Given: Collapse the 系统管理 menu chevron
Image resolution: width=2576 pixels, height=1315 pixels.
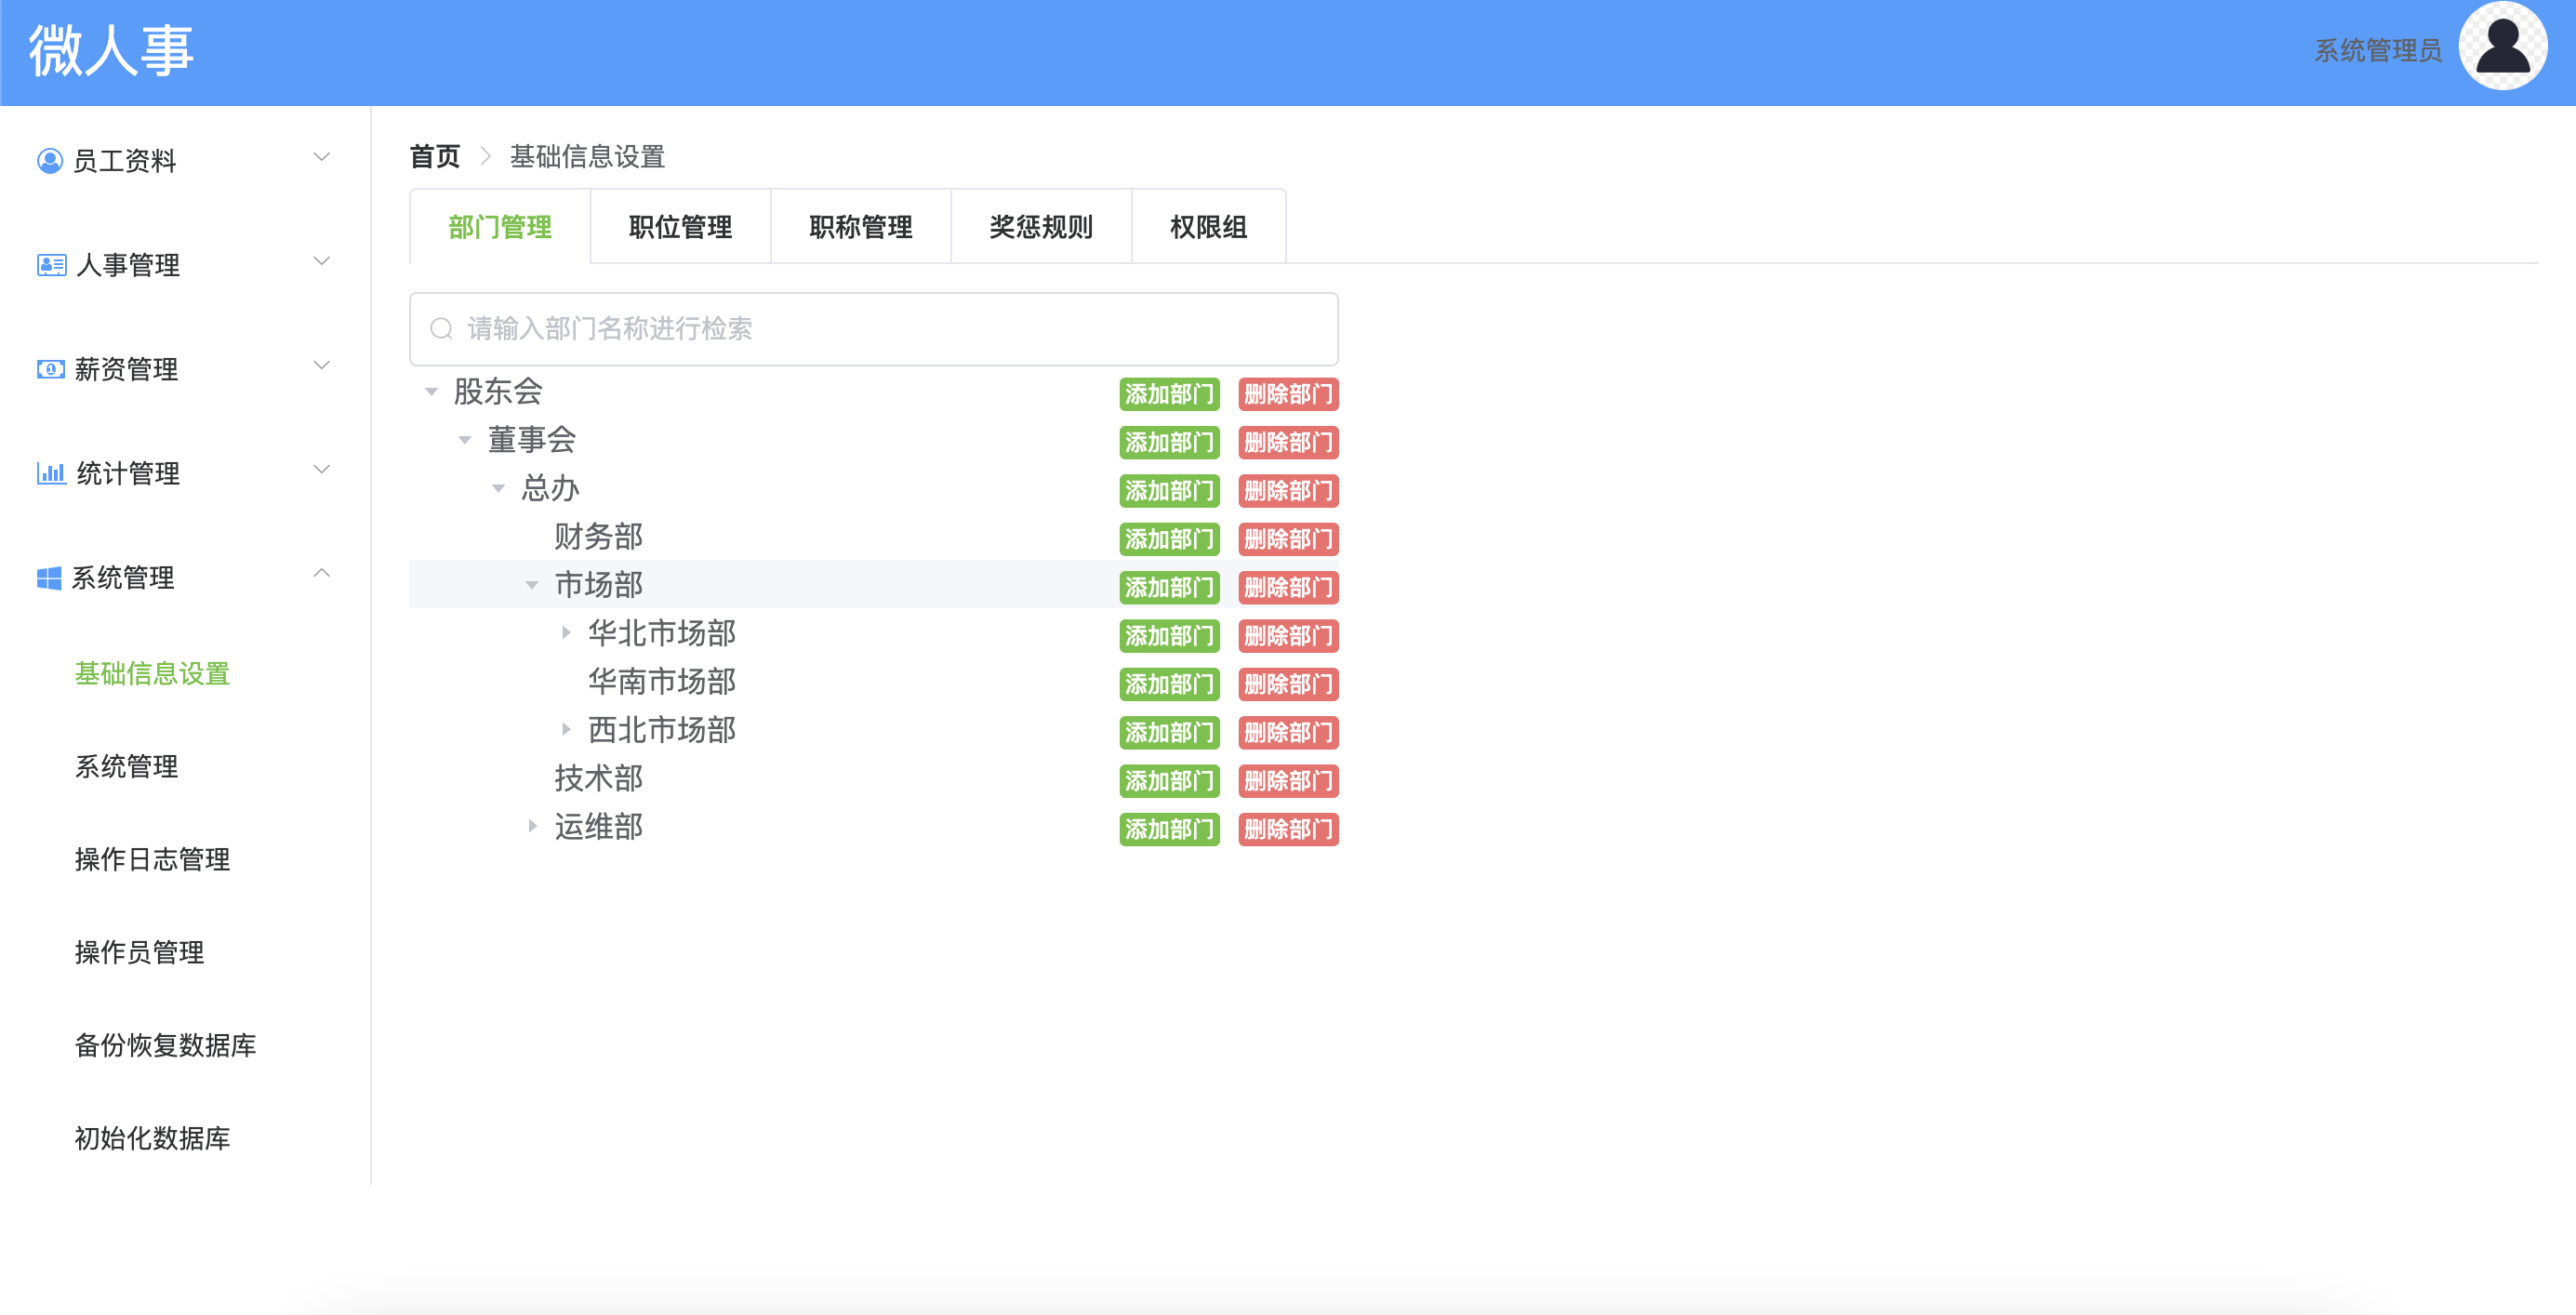Looking at the screenshot, I should tap(322, 574).
